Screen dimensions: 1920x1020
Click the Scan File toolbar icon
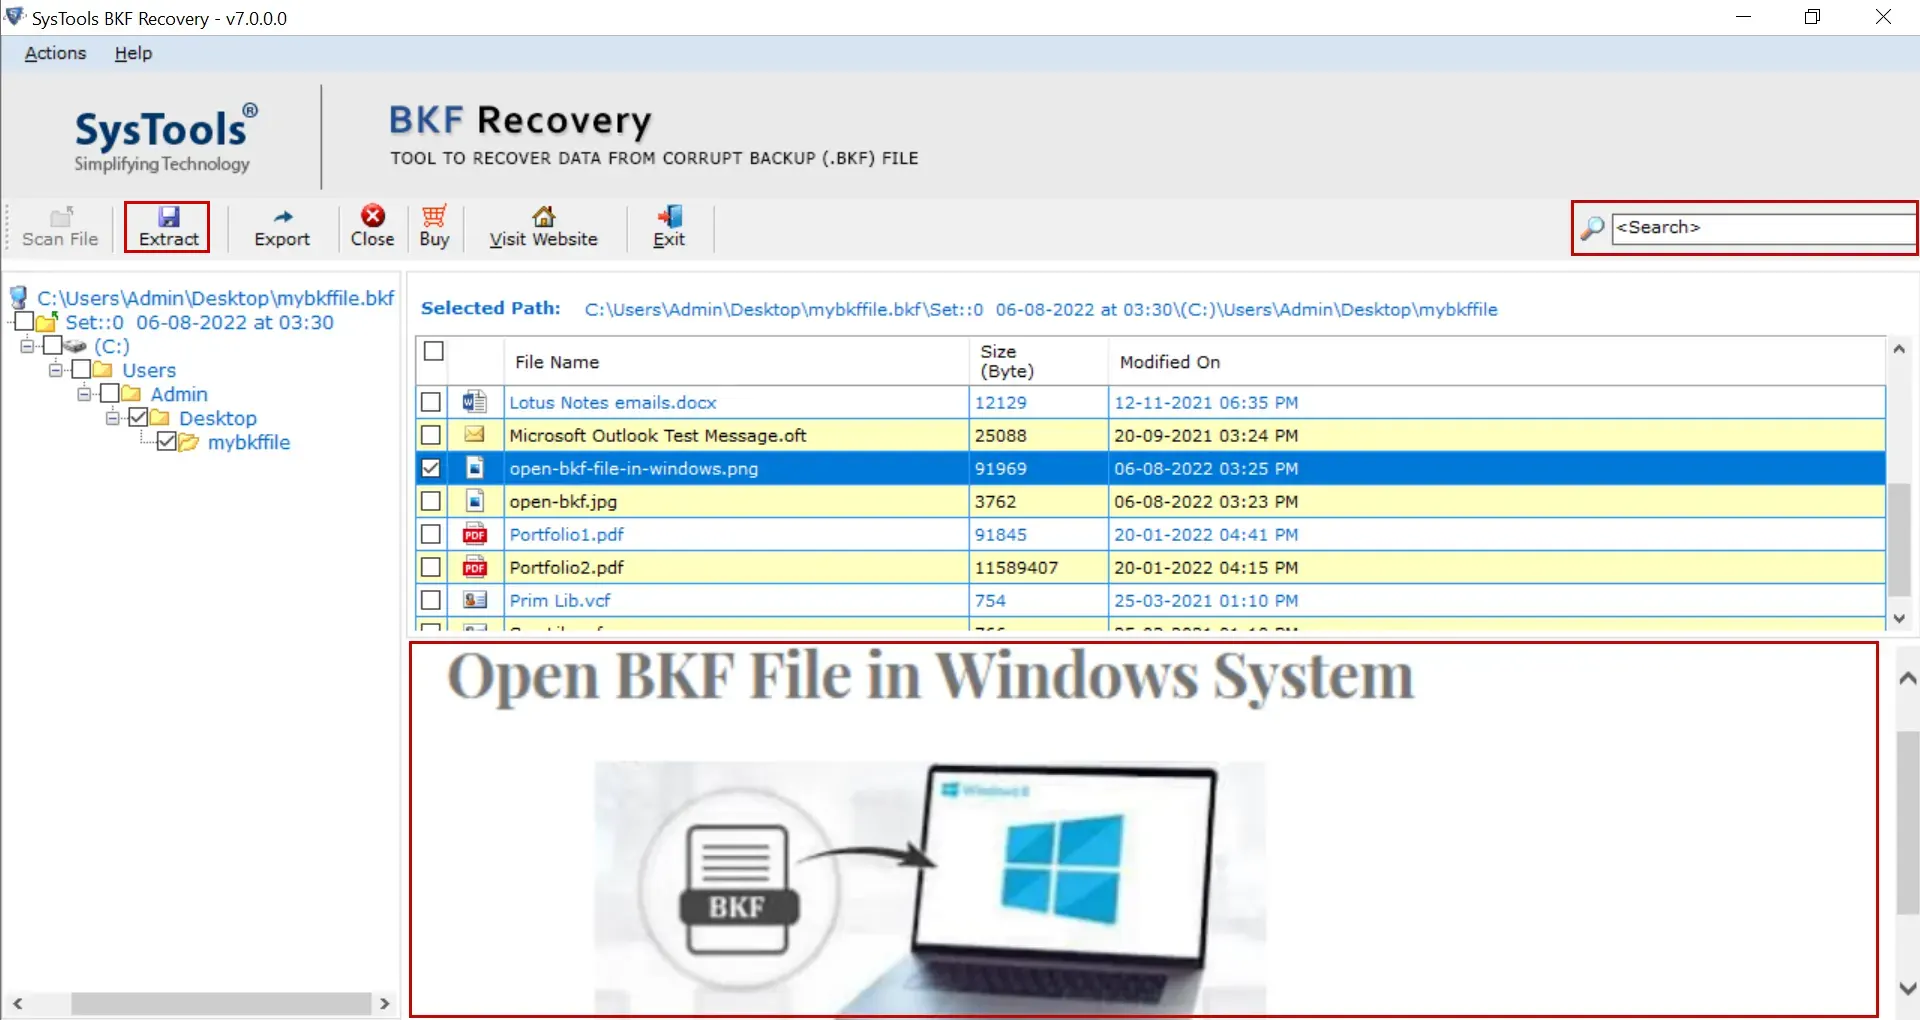pyautogui.click(x=62, y=216)
